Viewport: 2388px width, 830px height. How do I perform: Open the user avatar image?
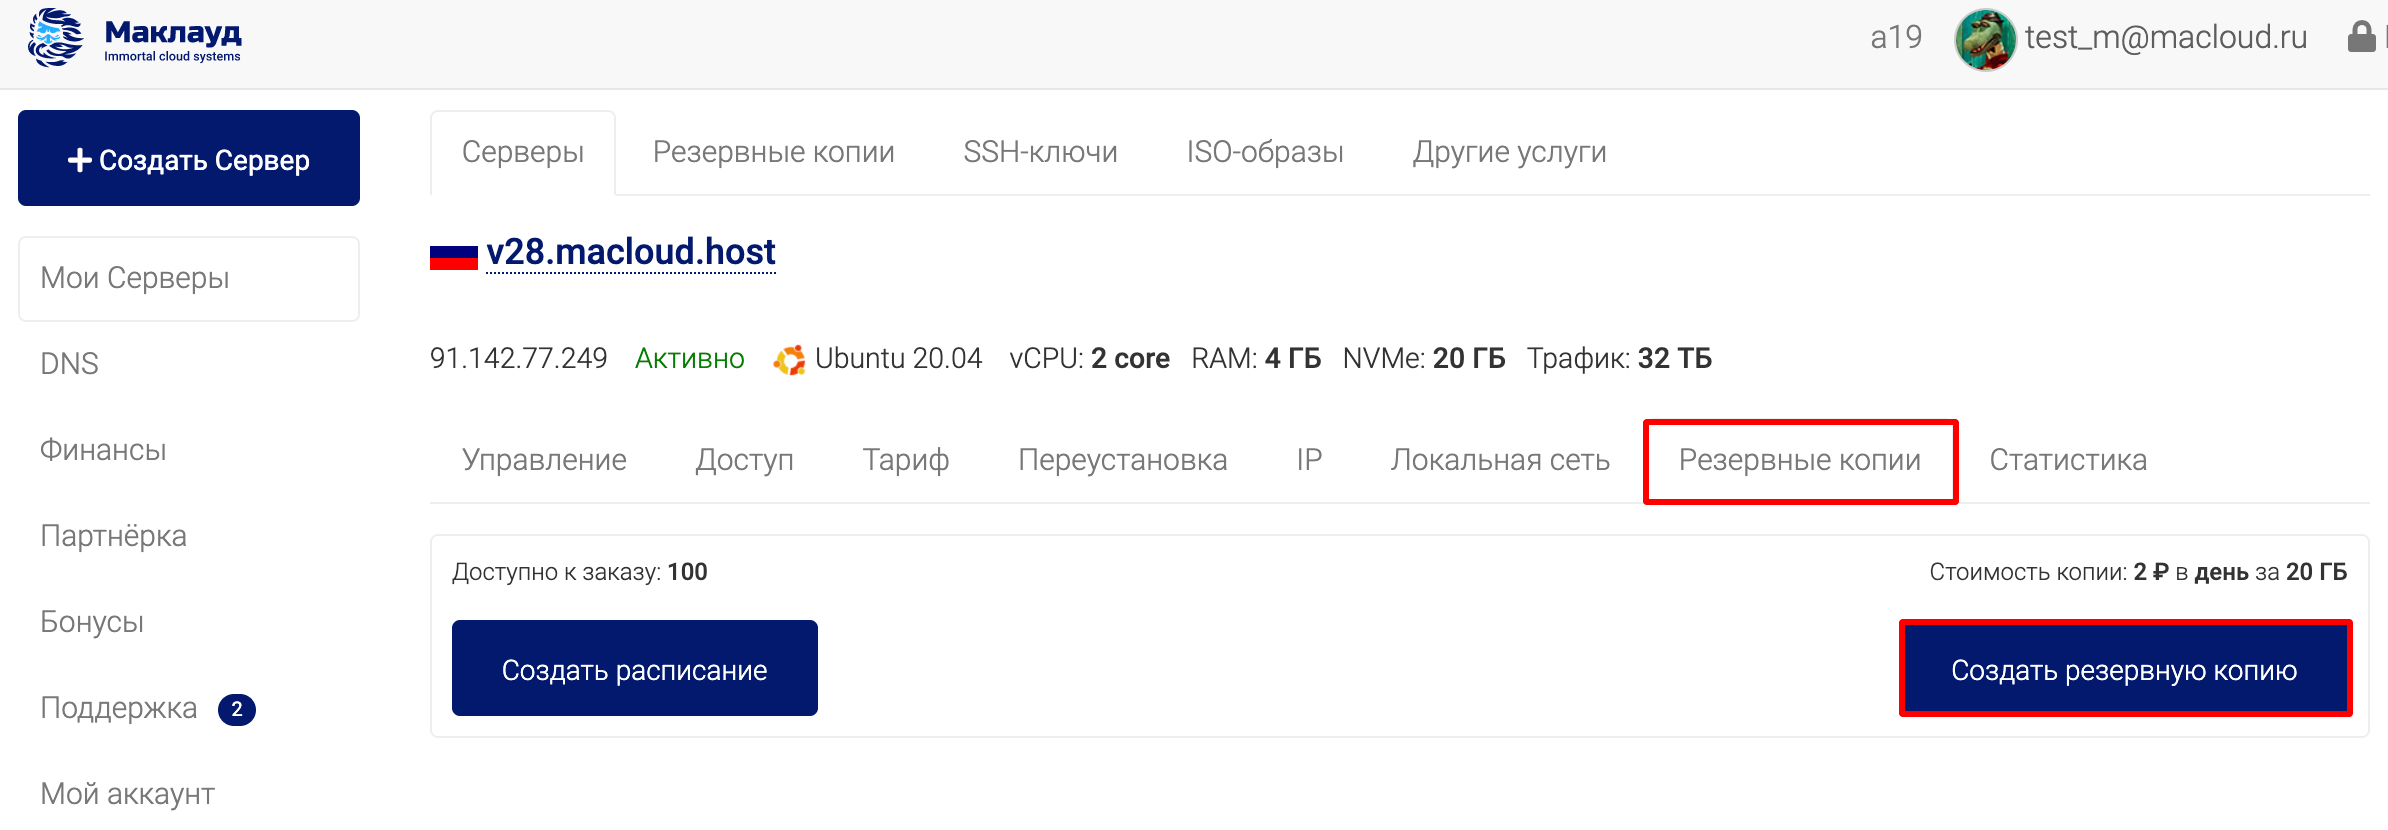point(1985,39)
